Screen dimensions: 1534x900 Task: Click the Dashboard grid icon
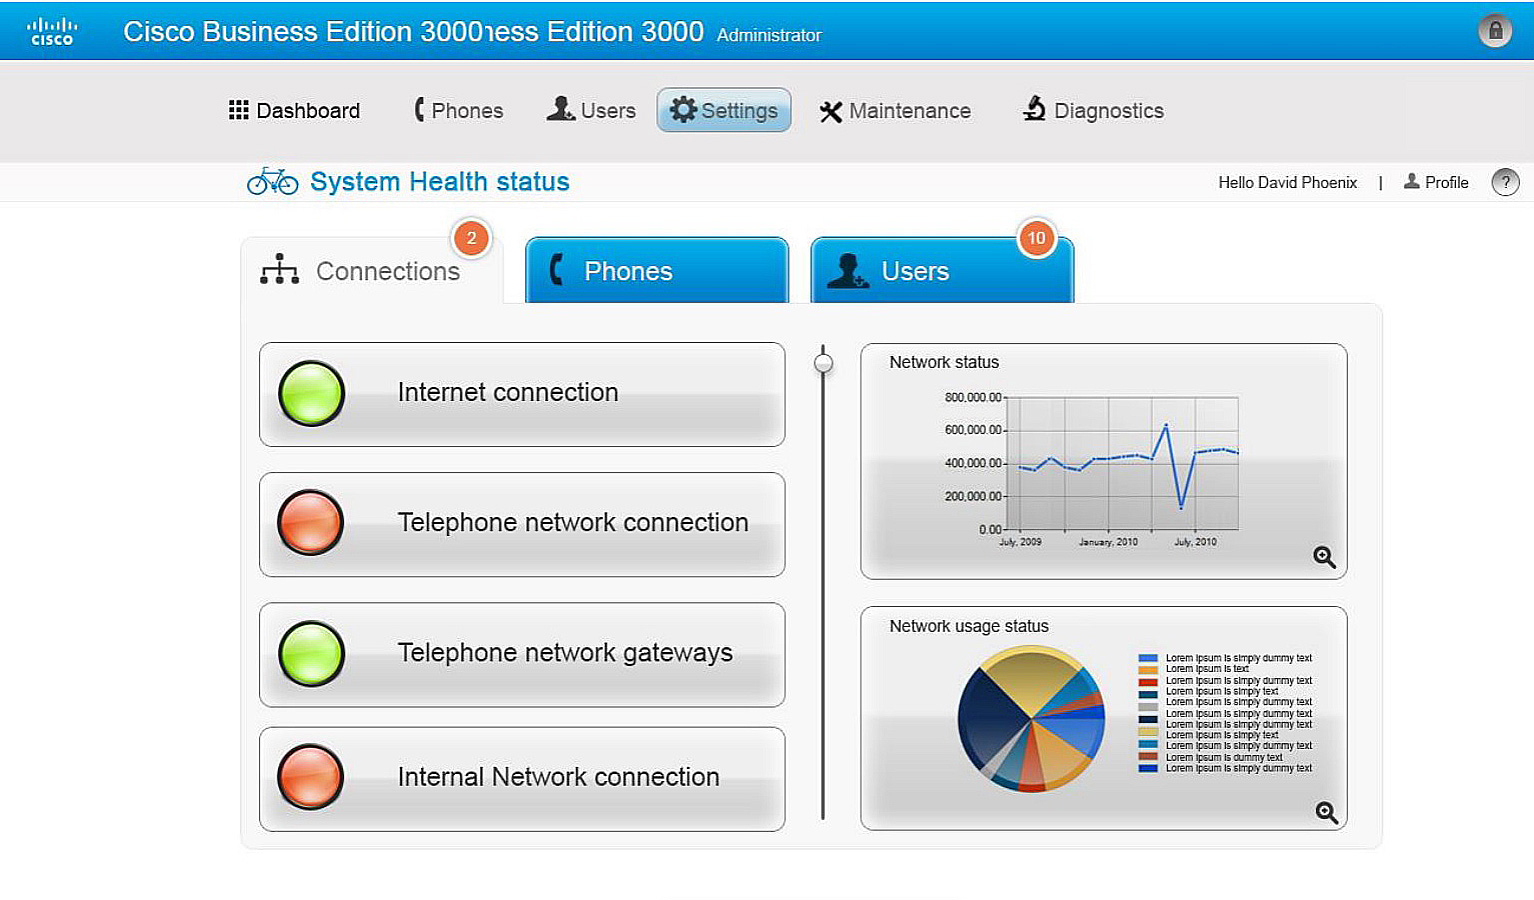coord(238,110)
